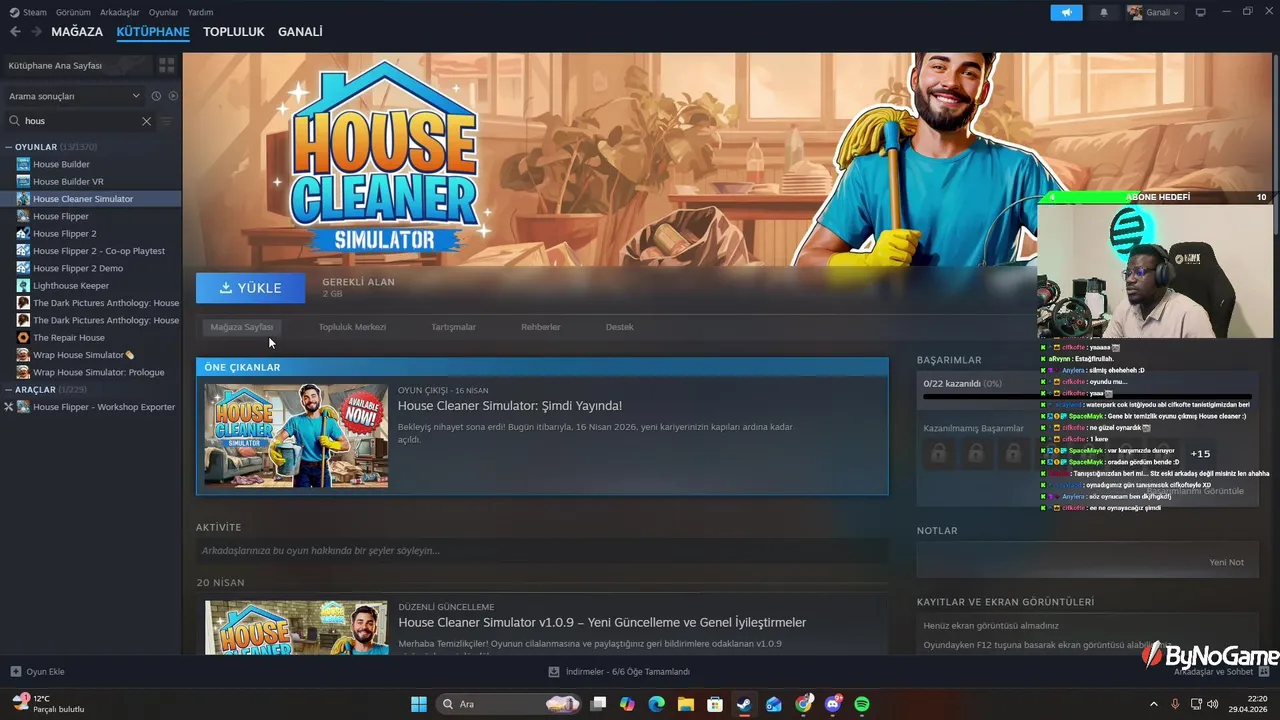Click the Lighthouse Keeper game icon
Viewport: 1280px width, 720px height.
(x=24, y=286)
